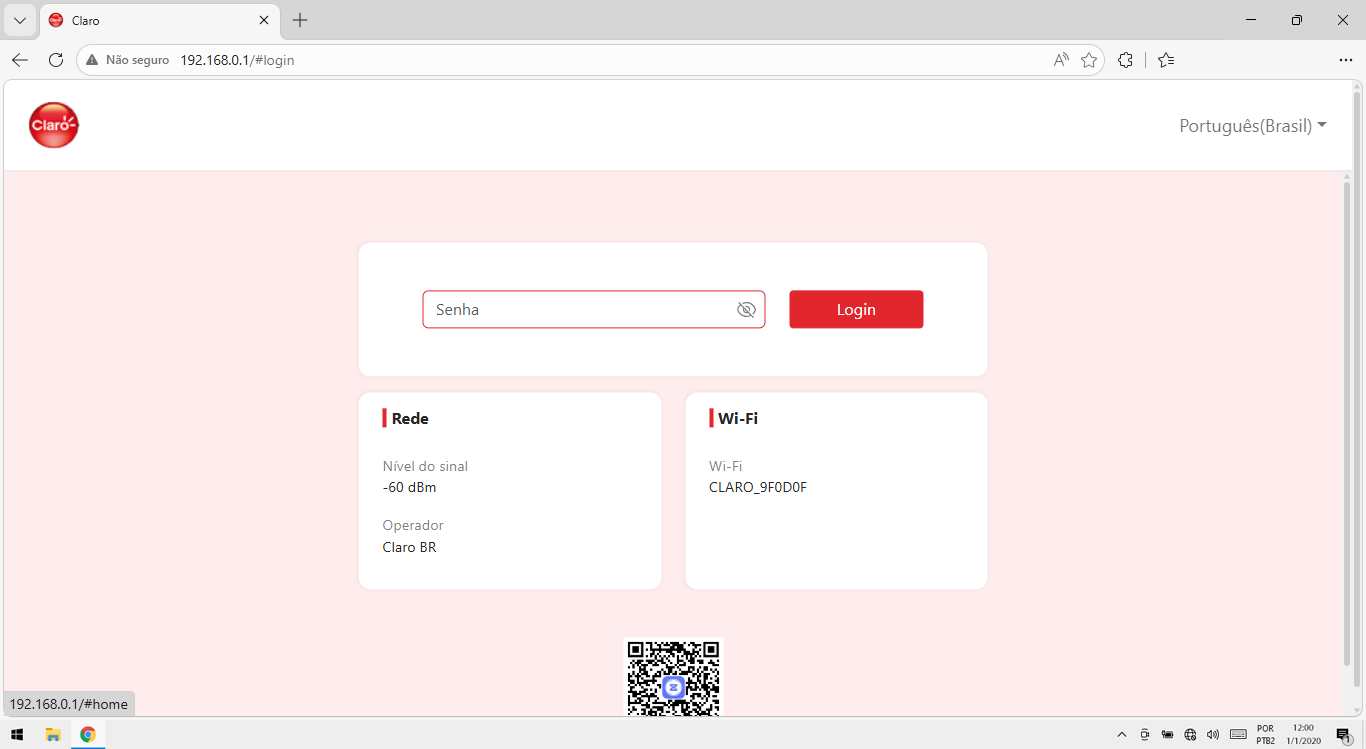
Task: Open the Português(Brasil) language dropdown
Action: tap(1253, 126)
